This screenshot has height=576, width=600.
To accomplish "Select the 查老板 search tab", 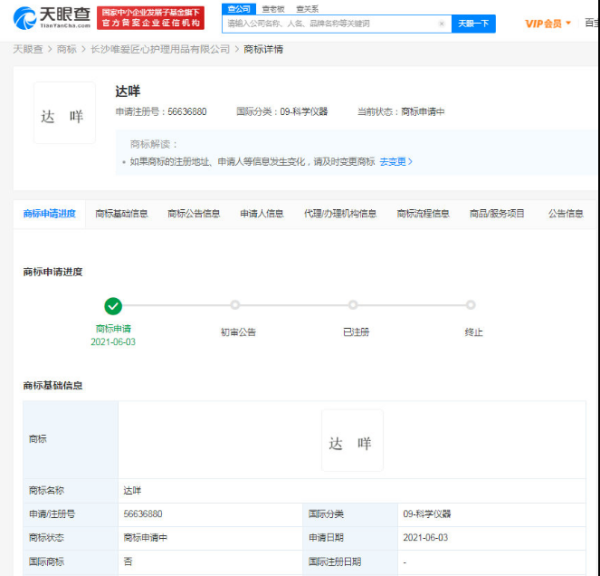I will click(273, 9).
